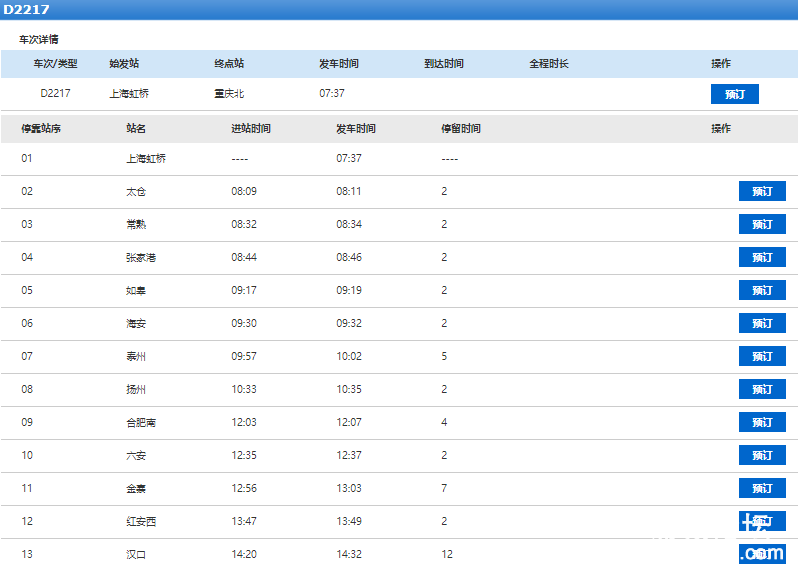Select station name 红安西
This screenshot has width=798, height=571.
(141, 521)
